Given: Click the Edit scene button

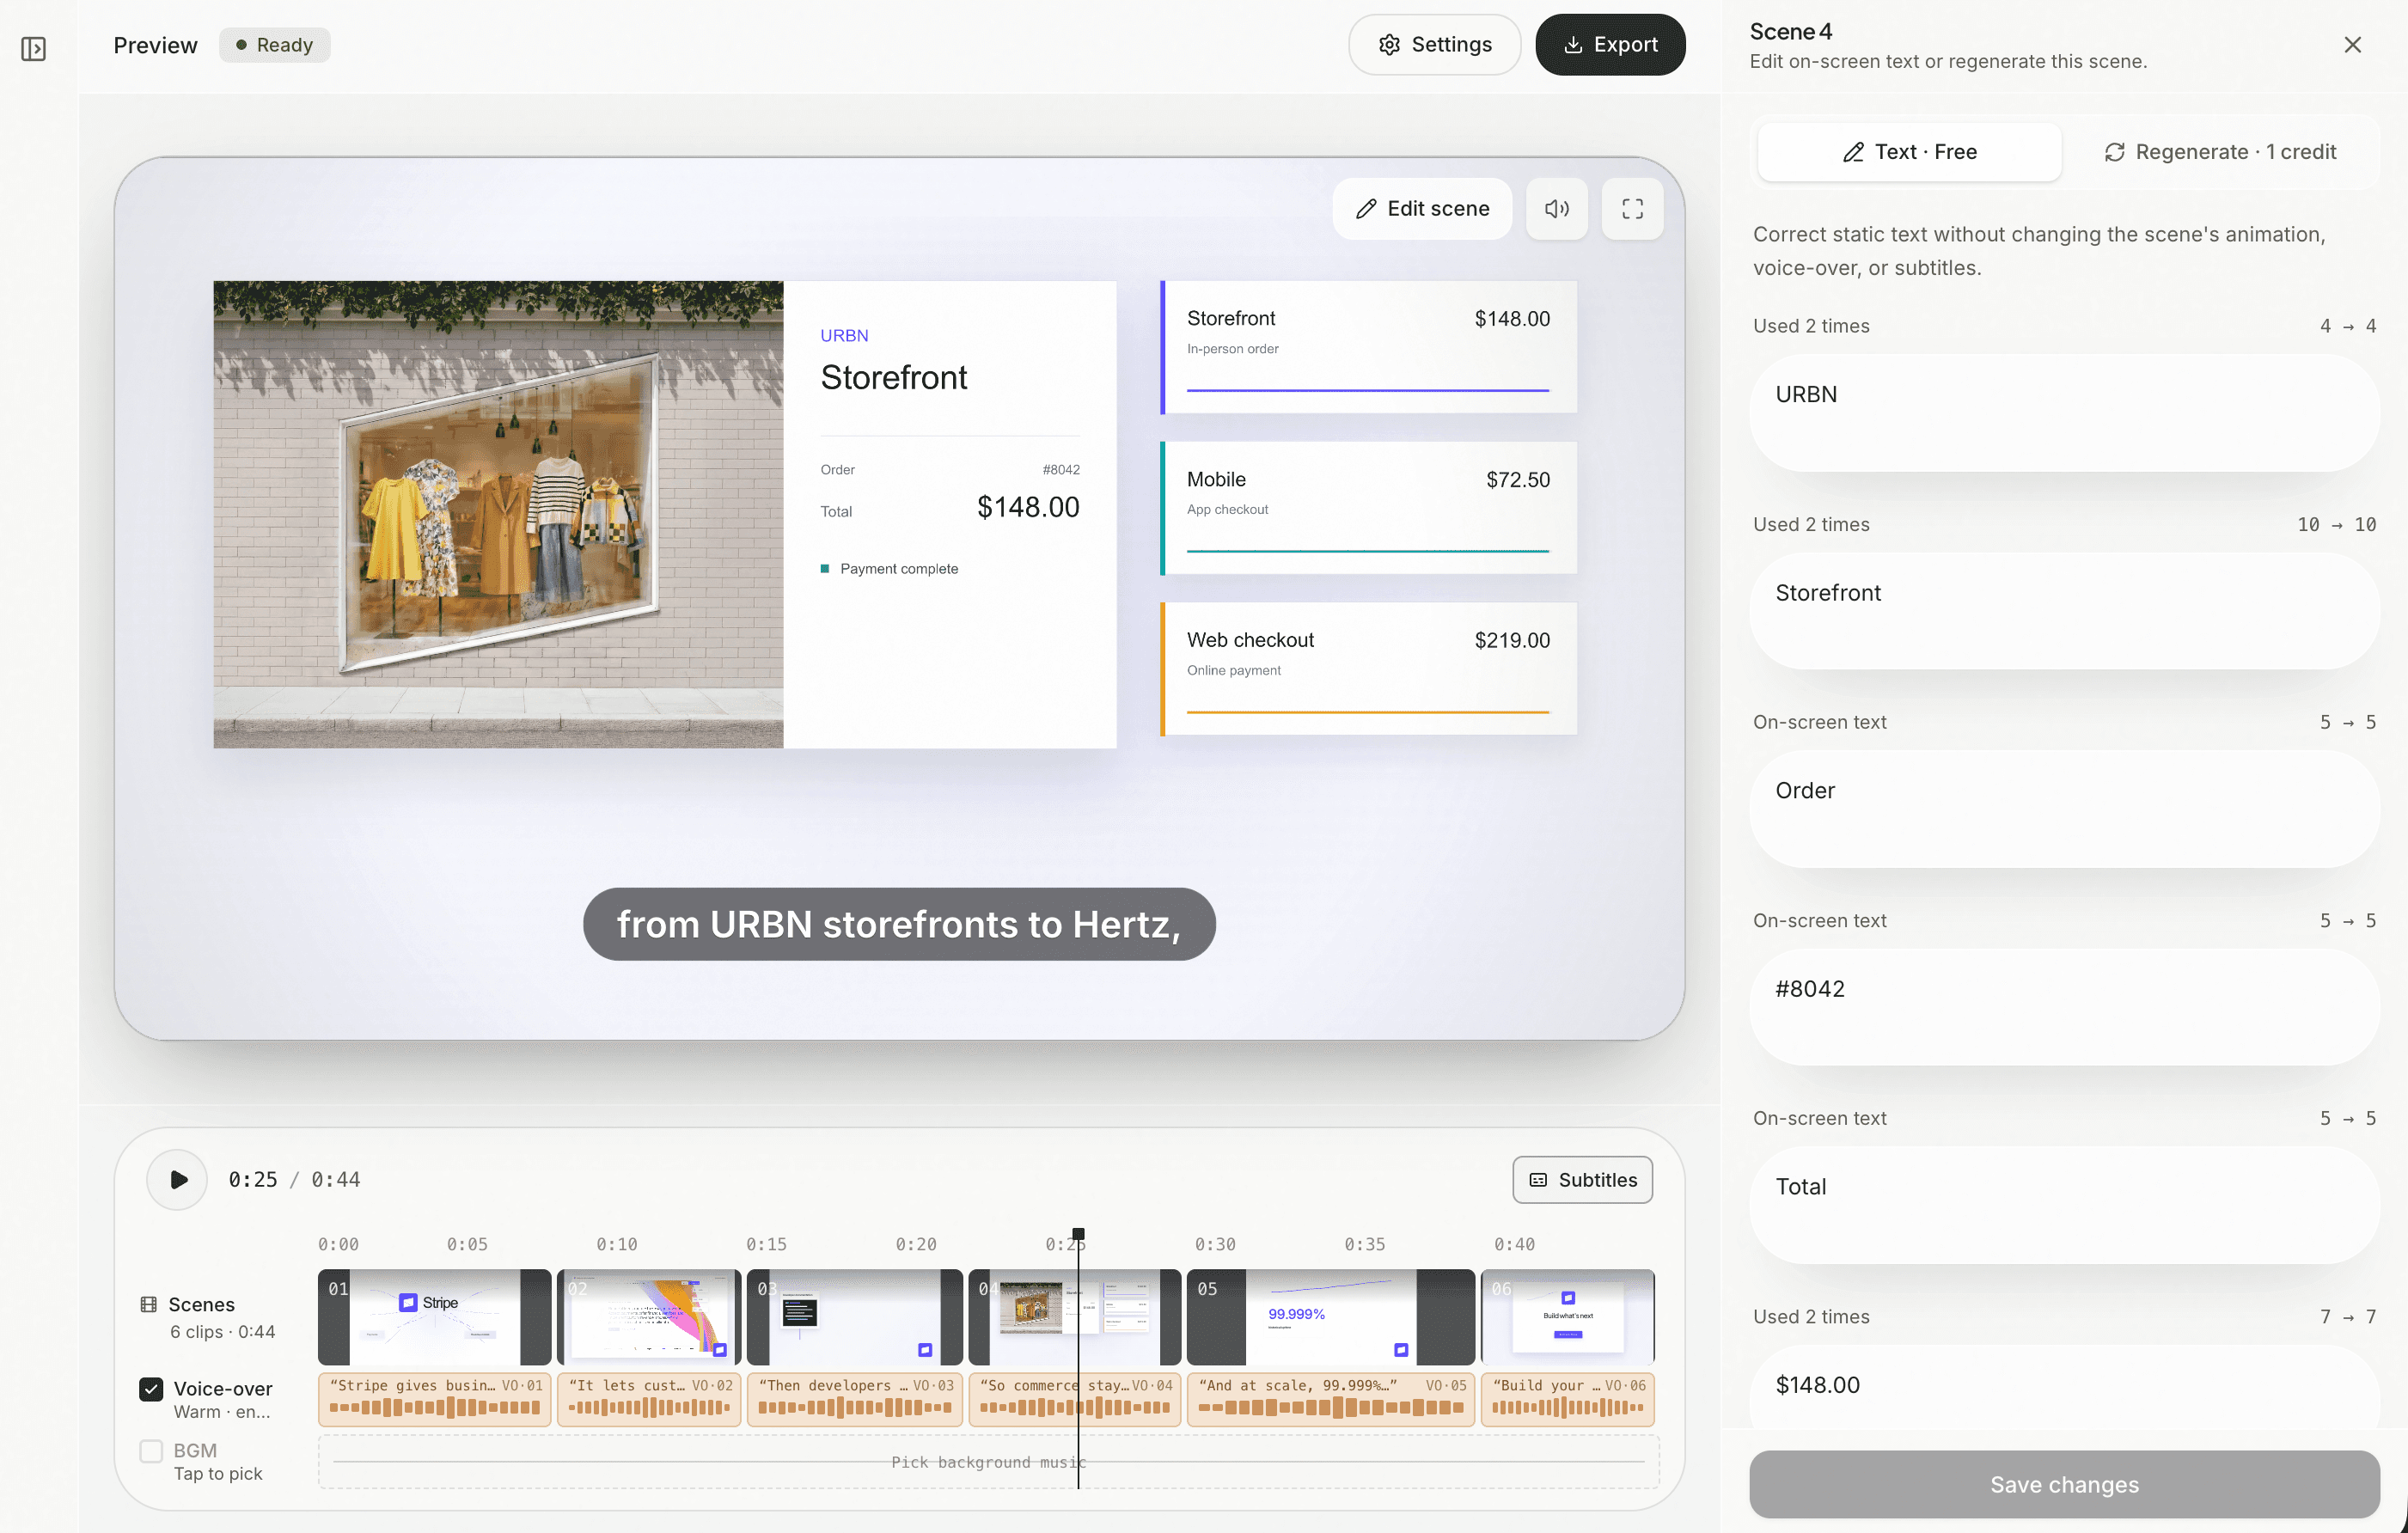Looking at the screenshot, I should [1422, 209].
